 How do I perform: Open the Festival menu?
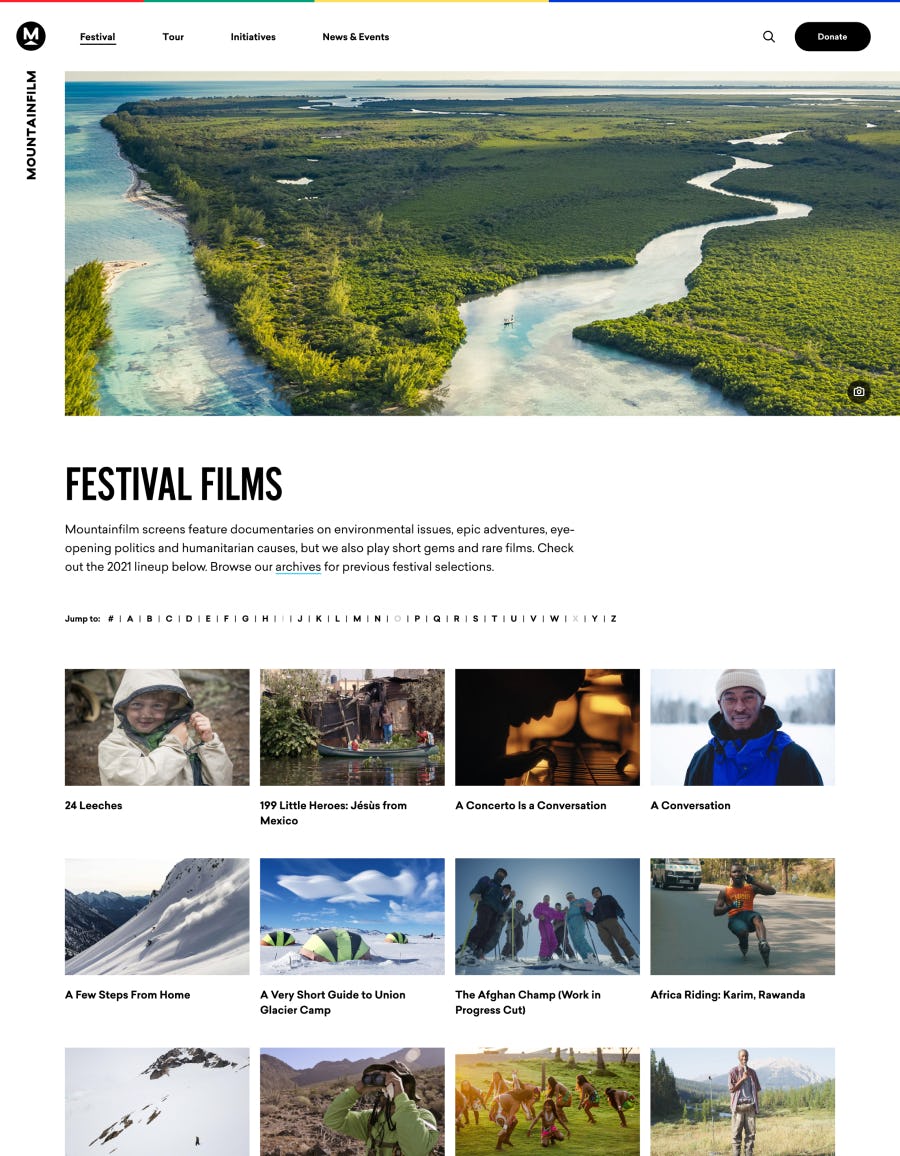pyautogui.click(x=97, y=37)
